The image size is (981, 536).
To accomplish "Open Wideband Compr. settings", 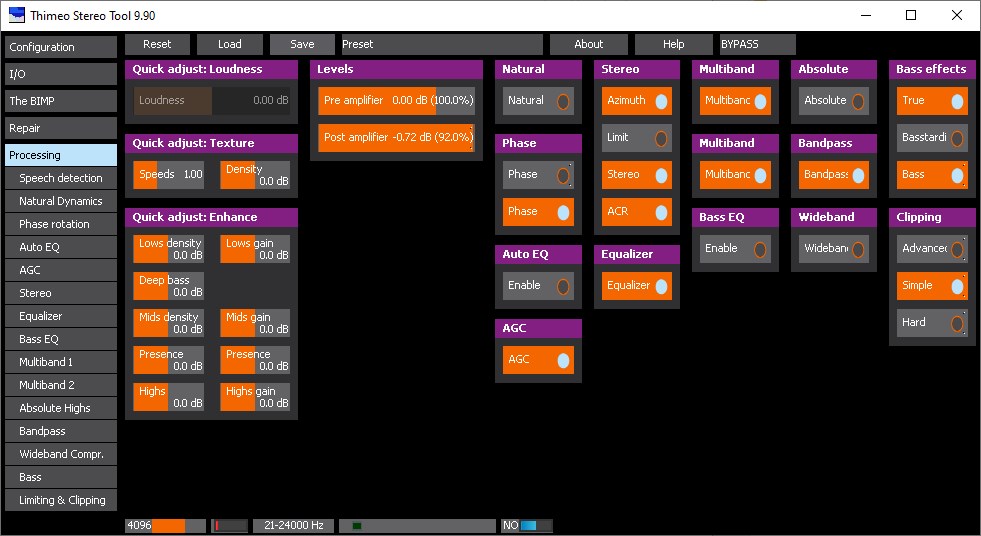I will tap(61, 454).
